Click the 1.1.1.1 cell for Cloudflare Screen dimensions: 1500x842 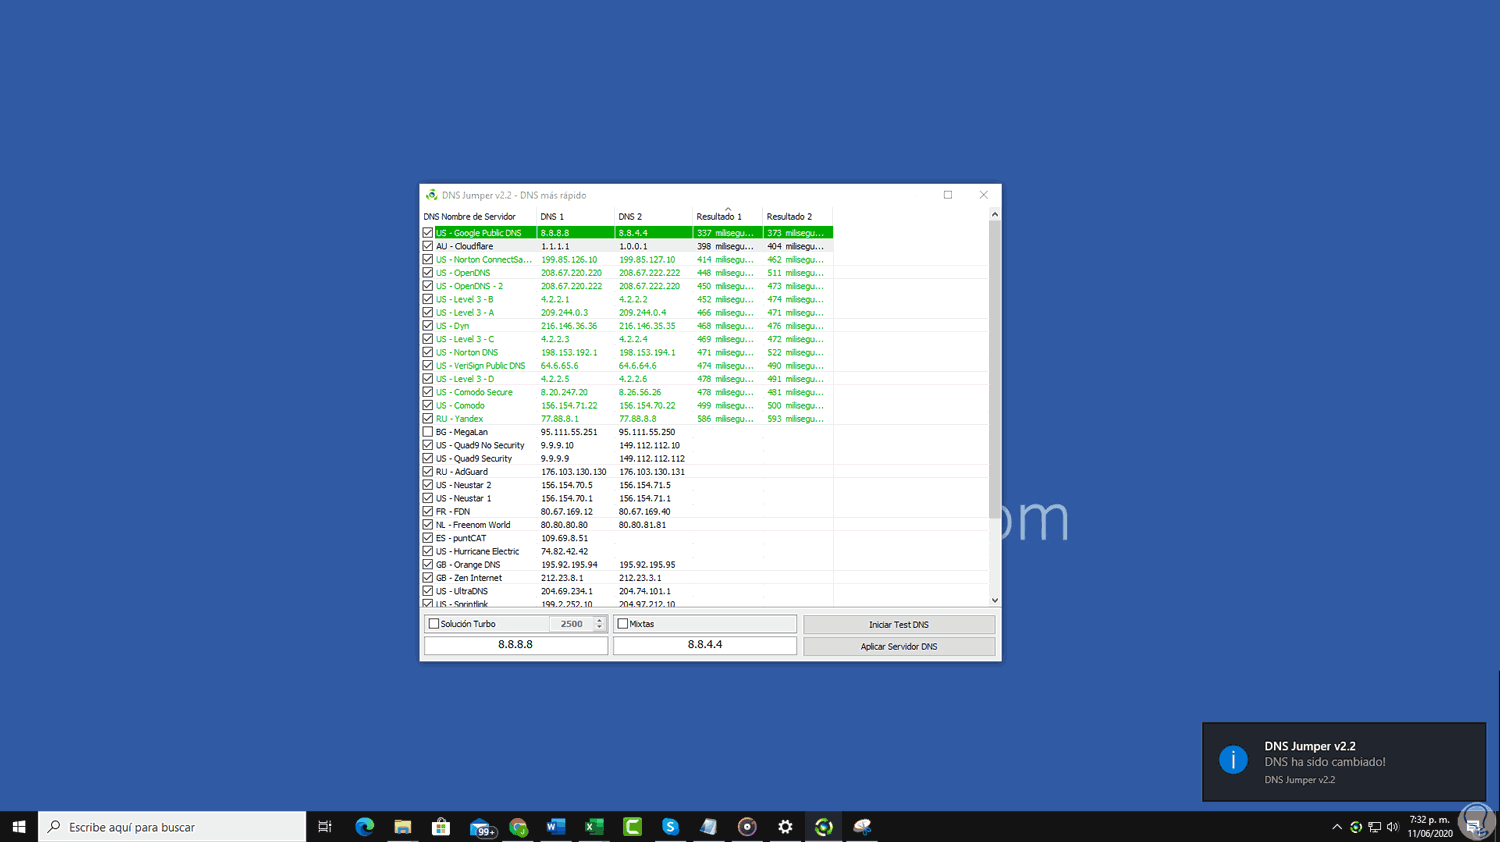pos(555,246)
